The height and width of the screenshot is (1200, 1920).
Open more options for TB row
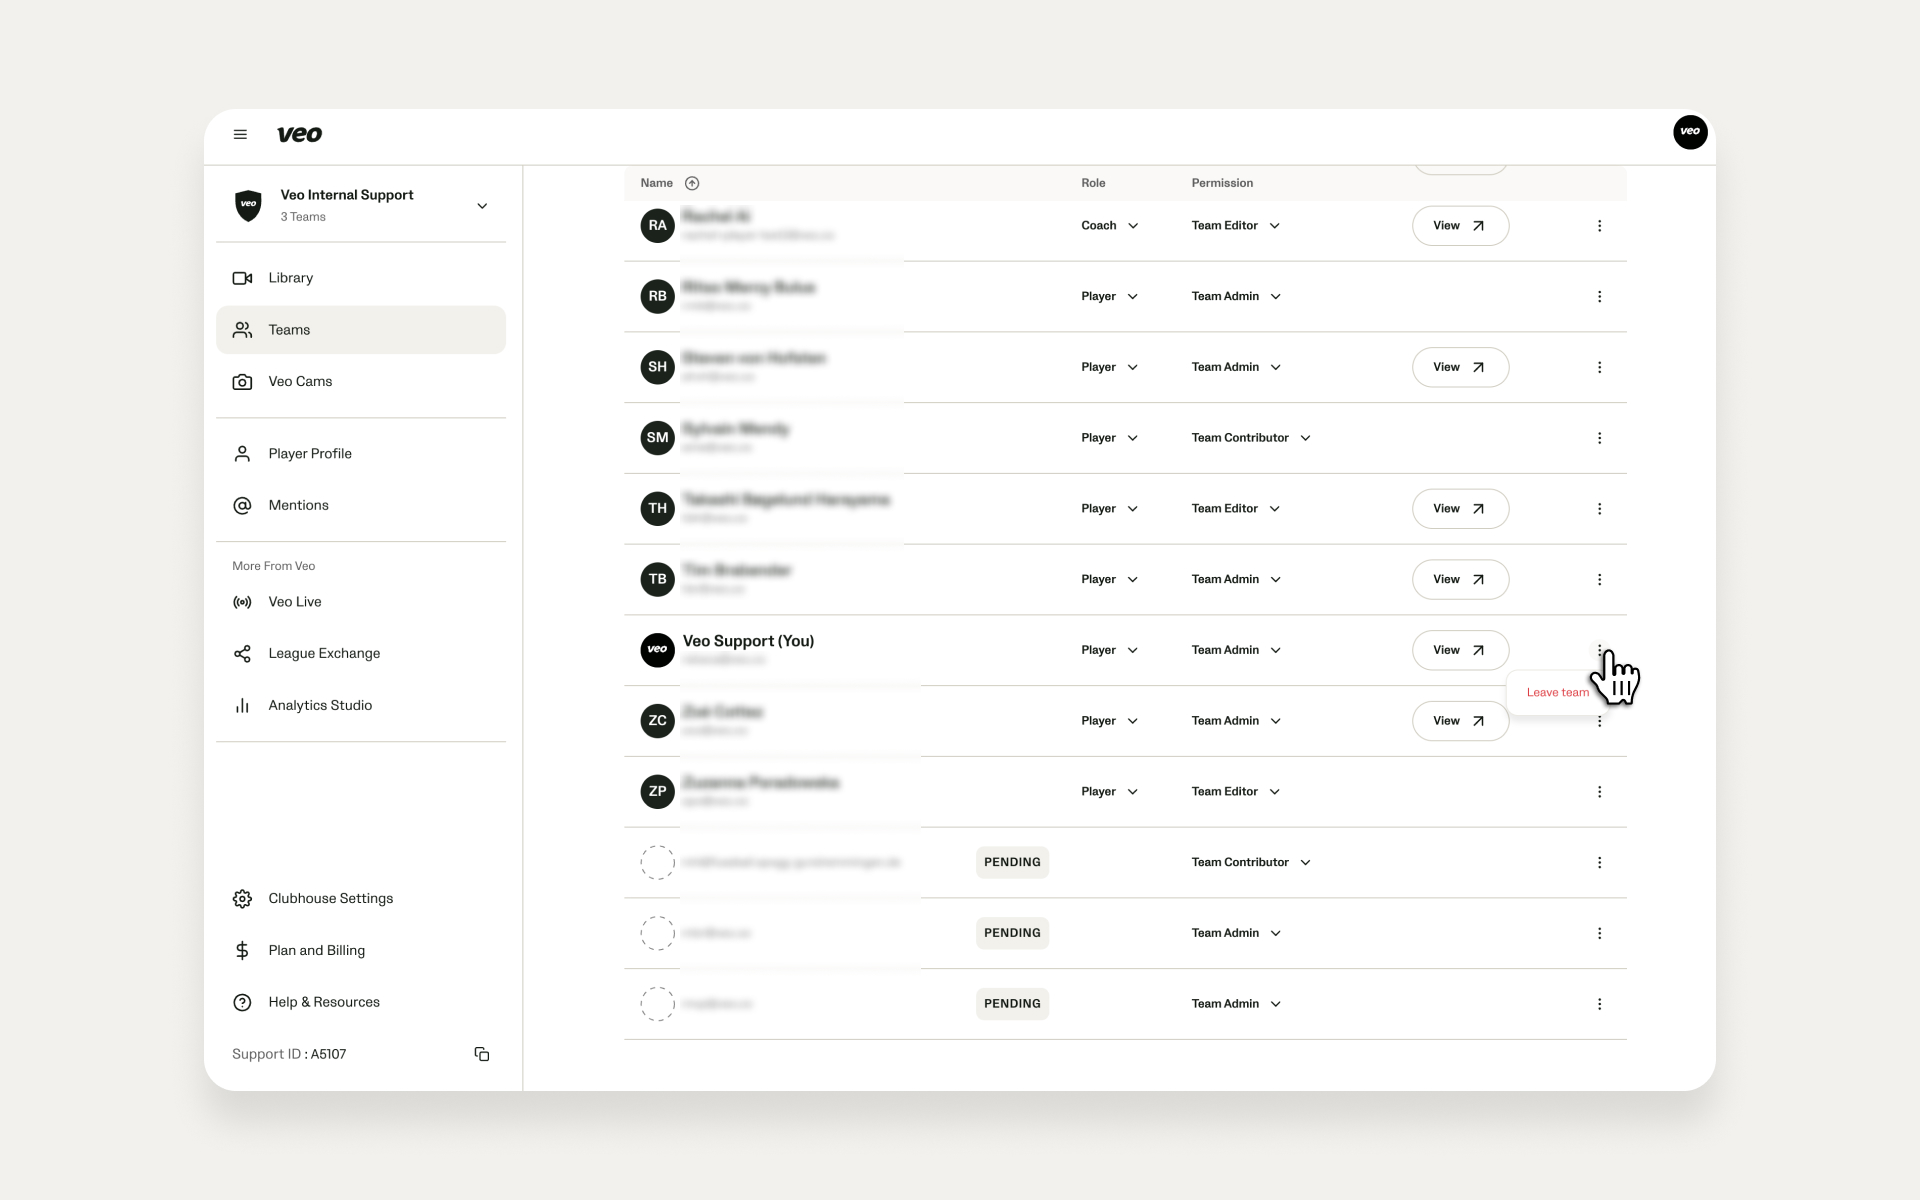[x=1599, y=580]
